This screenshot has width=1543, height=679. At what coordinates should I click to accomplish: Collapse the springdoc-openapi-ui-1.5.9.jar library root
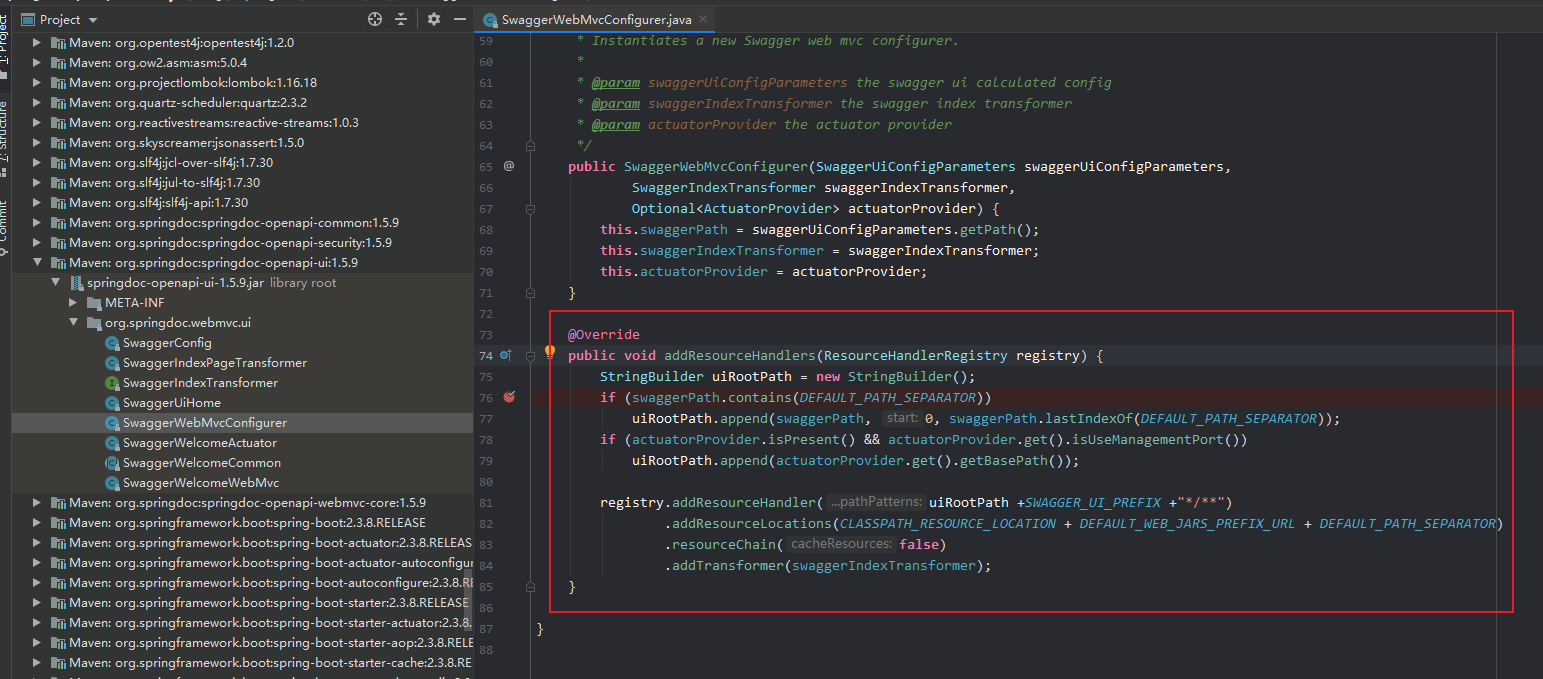tap(56, 283)
